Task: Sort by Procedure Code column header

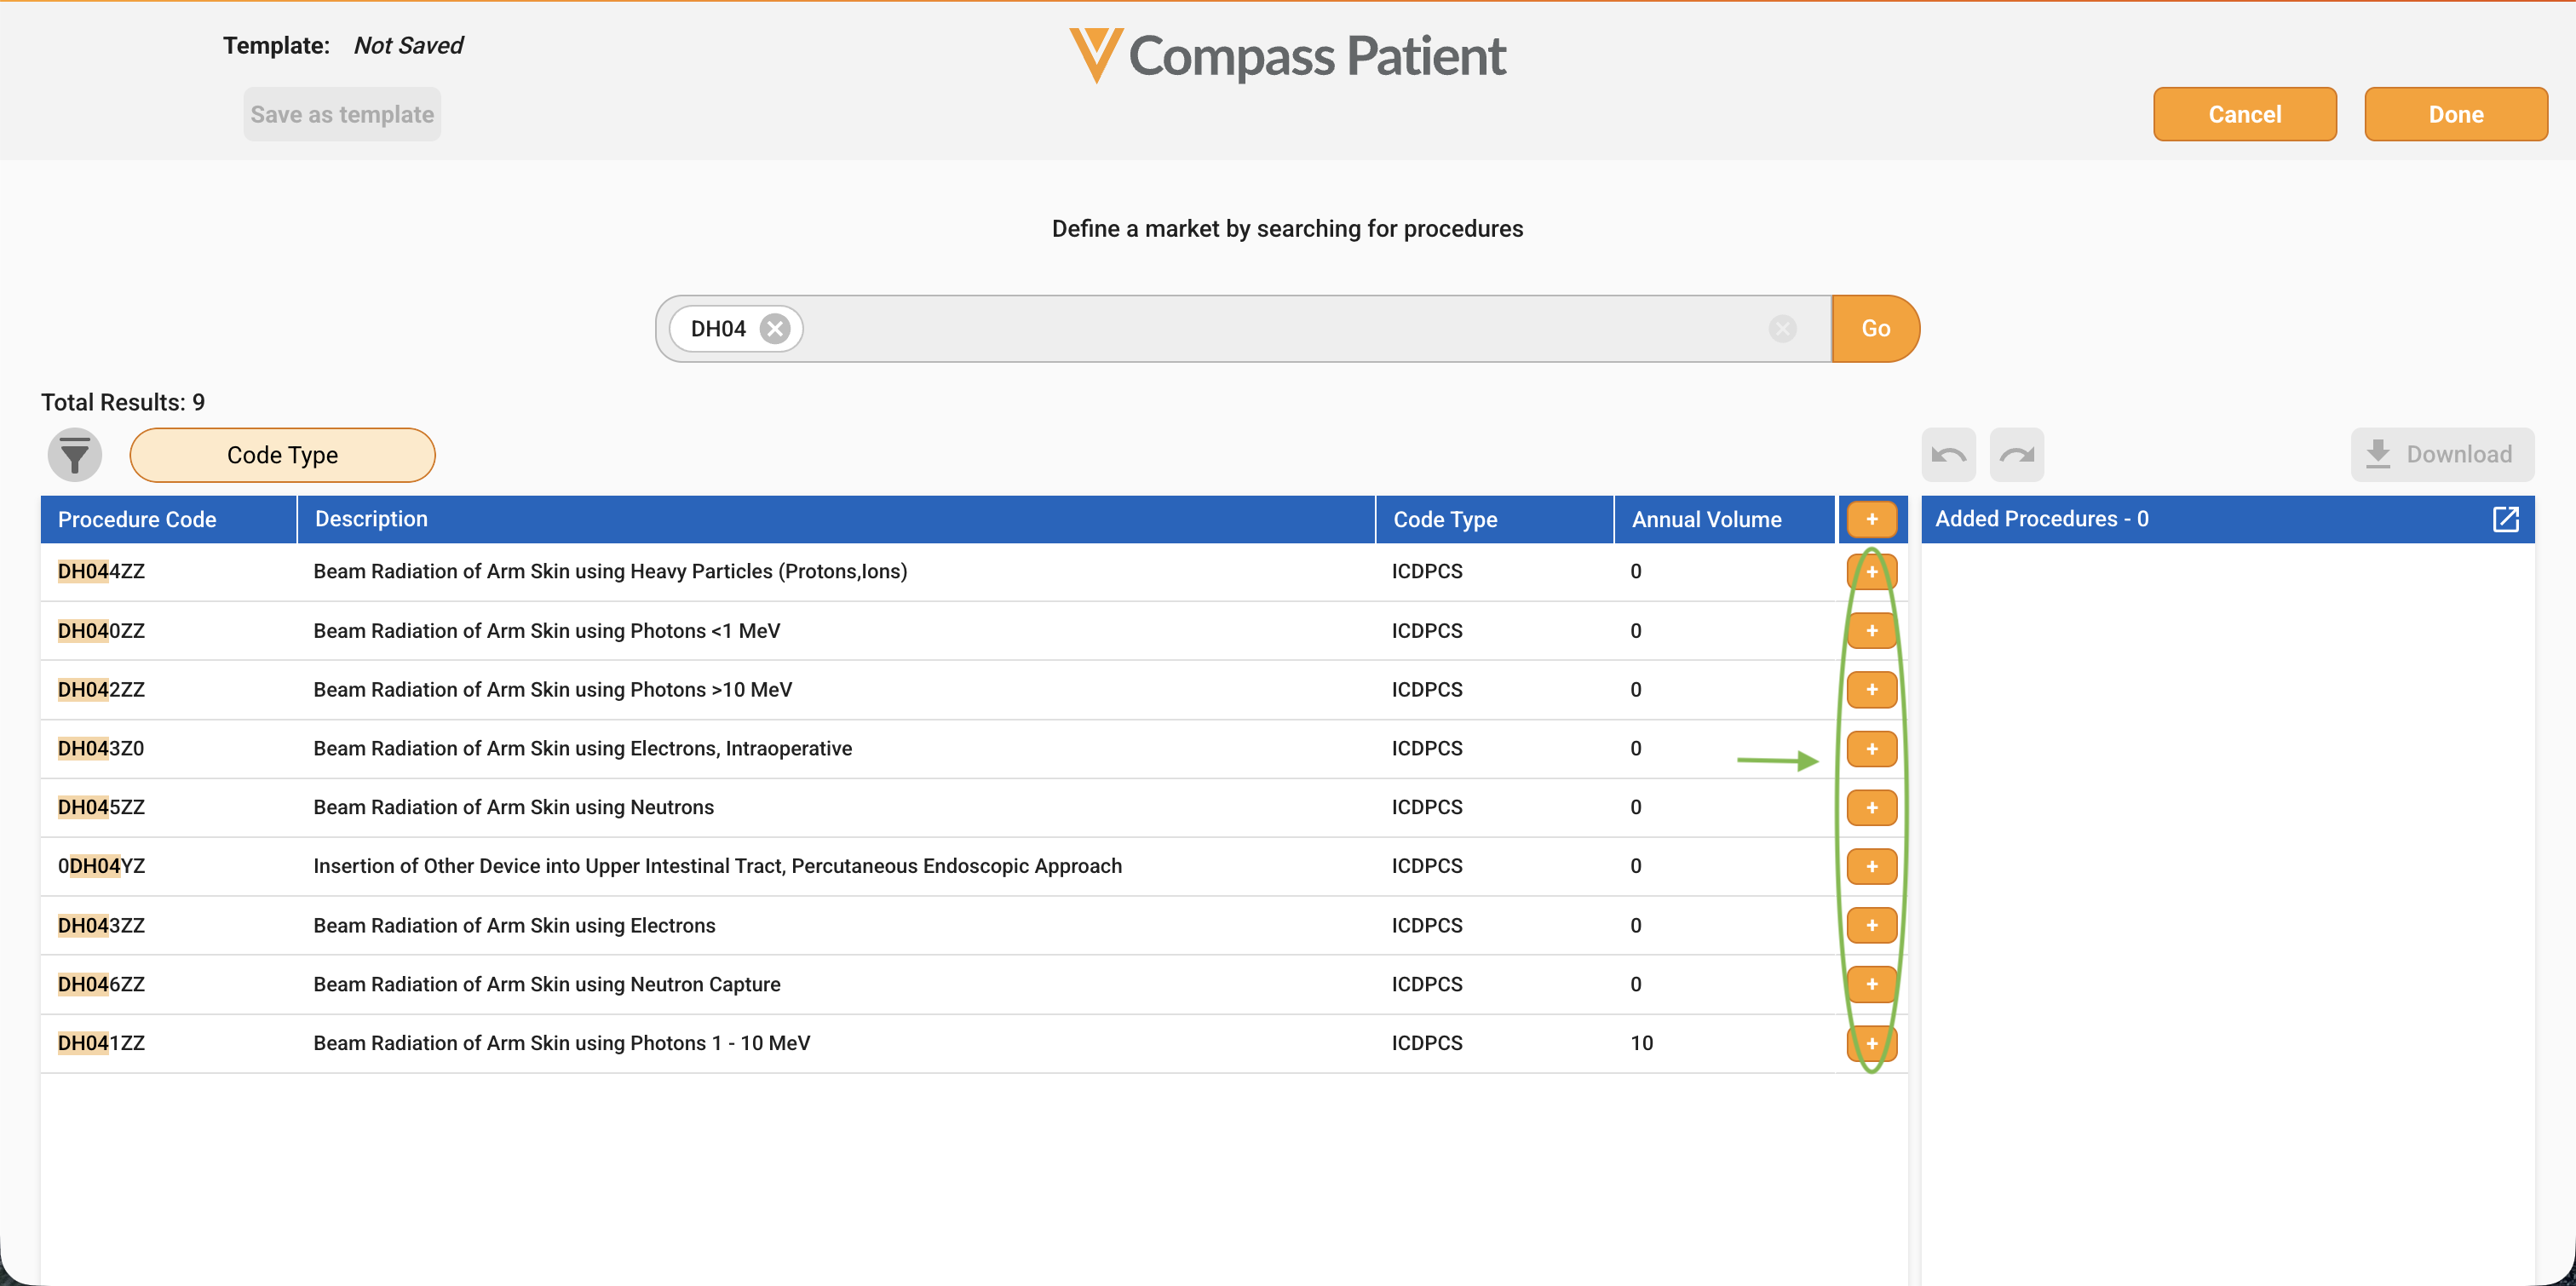Action: [x=137, y=519]
